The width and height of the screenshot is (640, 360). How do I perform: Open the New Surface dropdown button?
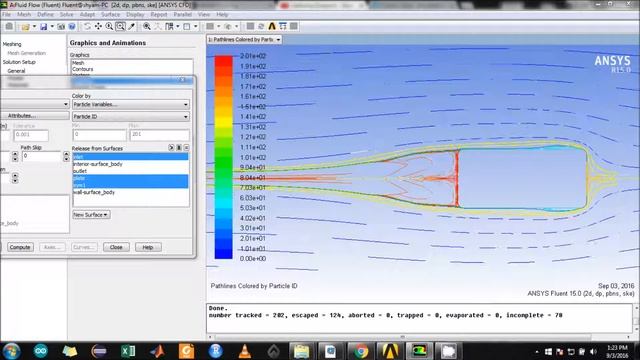tap(91, 215)
